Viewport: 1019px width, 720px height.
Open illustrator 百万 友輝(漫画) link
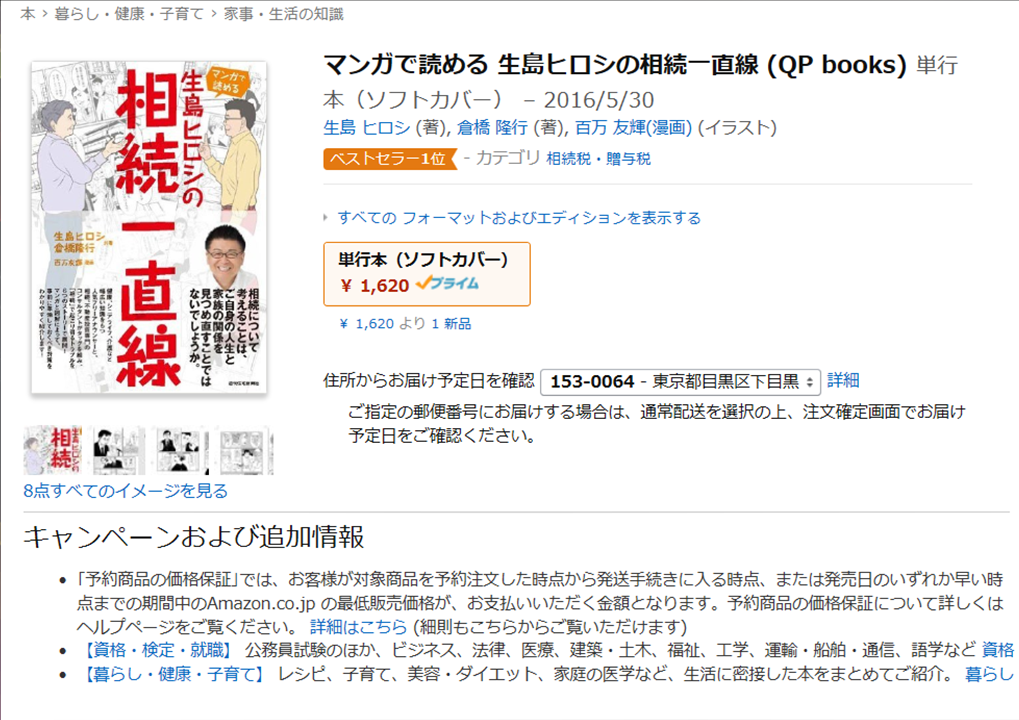click(x=634, y=127)
